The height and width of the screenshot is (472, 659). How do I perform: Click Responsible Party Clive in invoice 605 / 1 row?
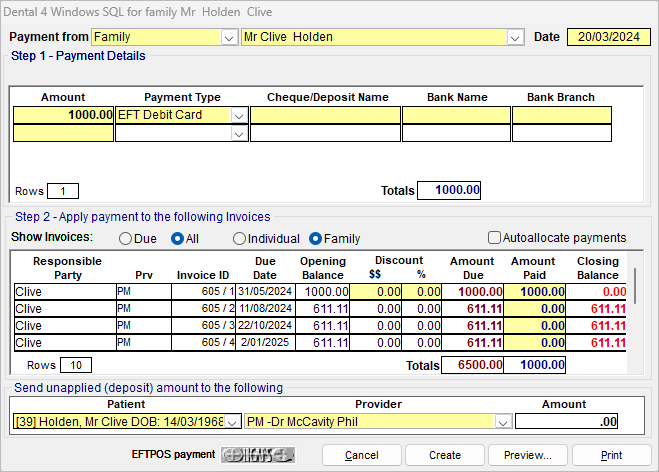[65, 292]
